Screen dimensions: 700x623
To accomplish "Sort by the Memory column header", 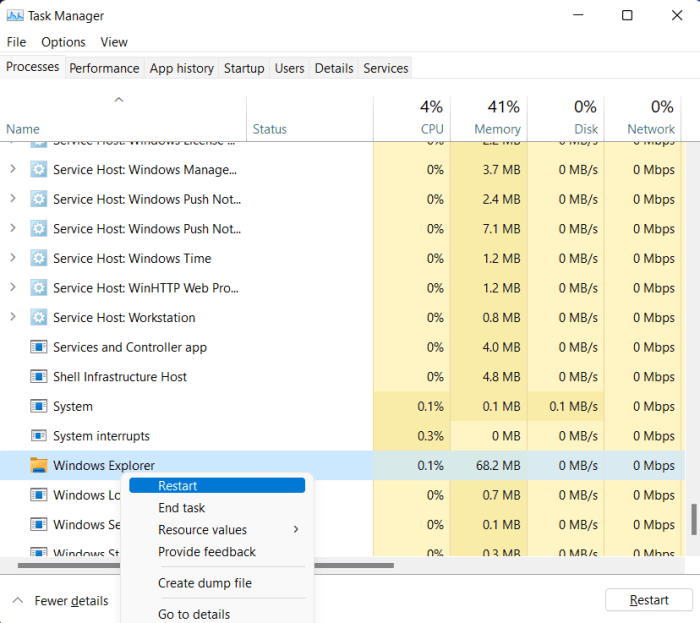I will point(489,118).
